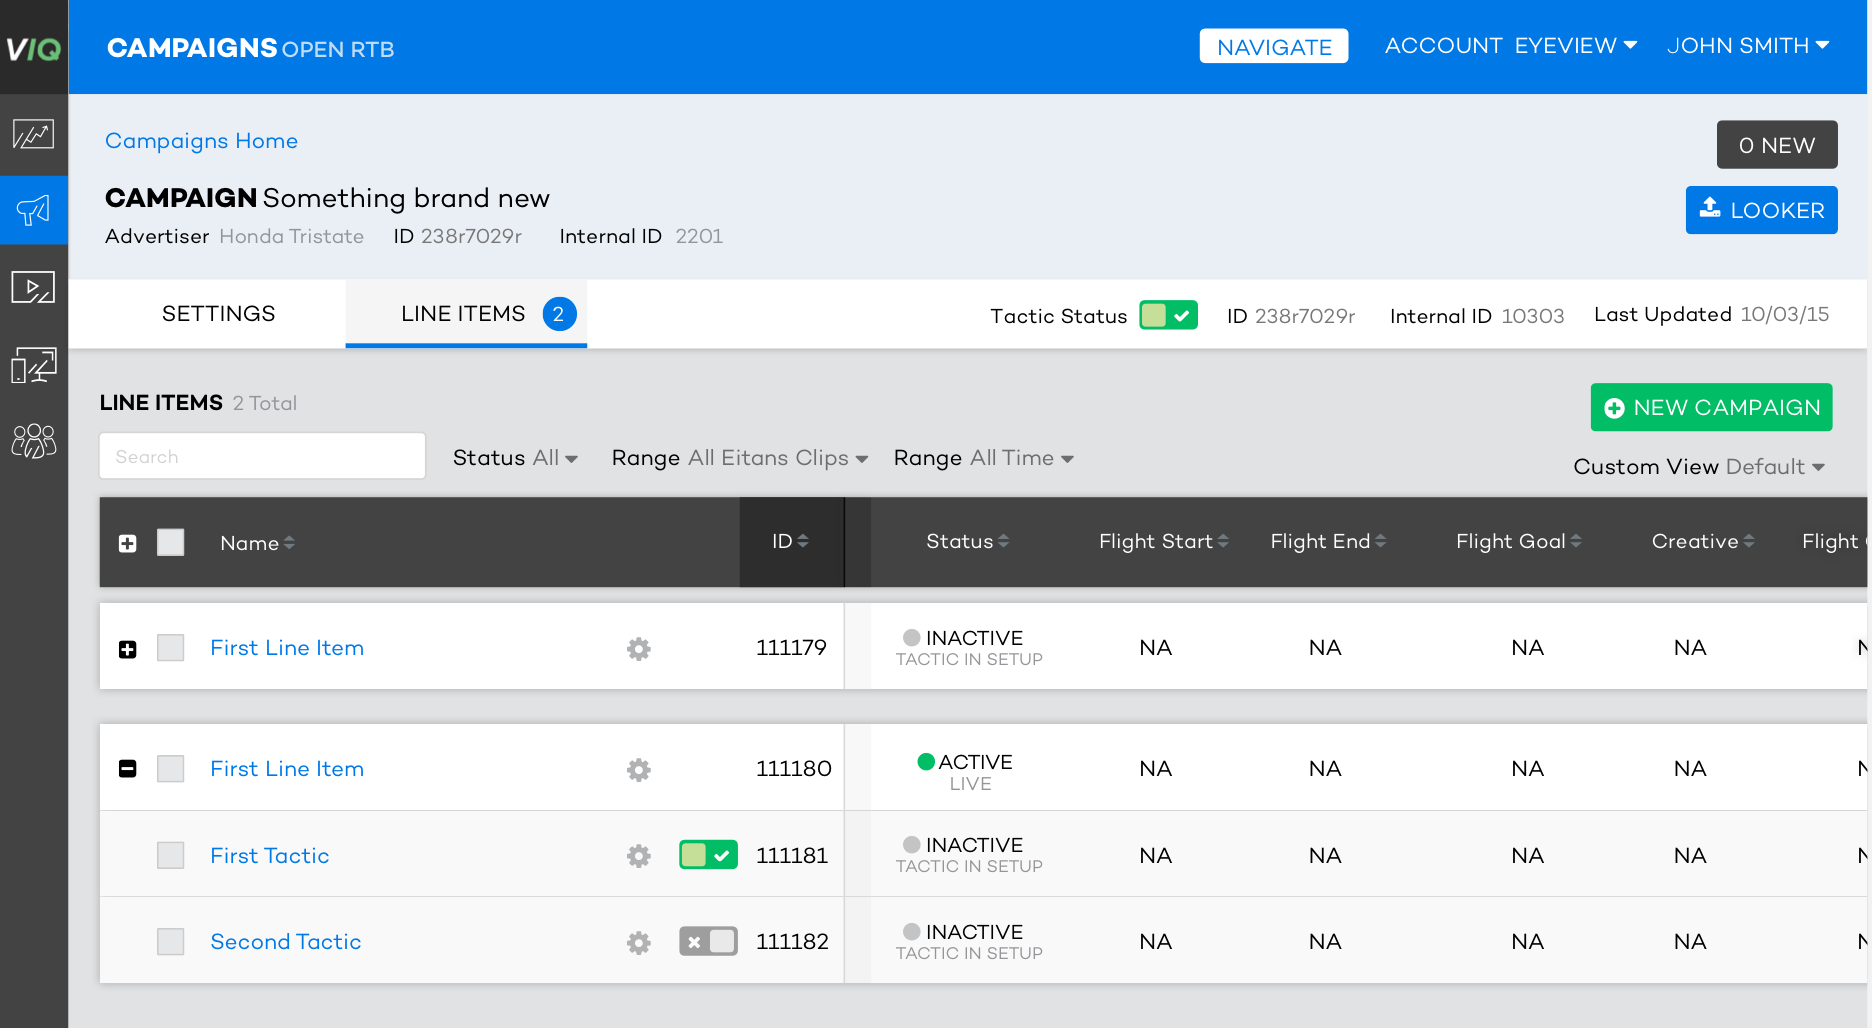Toggle the Tactic Status switch

(x=1168, y=315)
